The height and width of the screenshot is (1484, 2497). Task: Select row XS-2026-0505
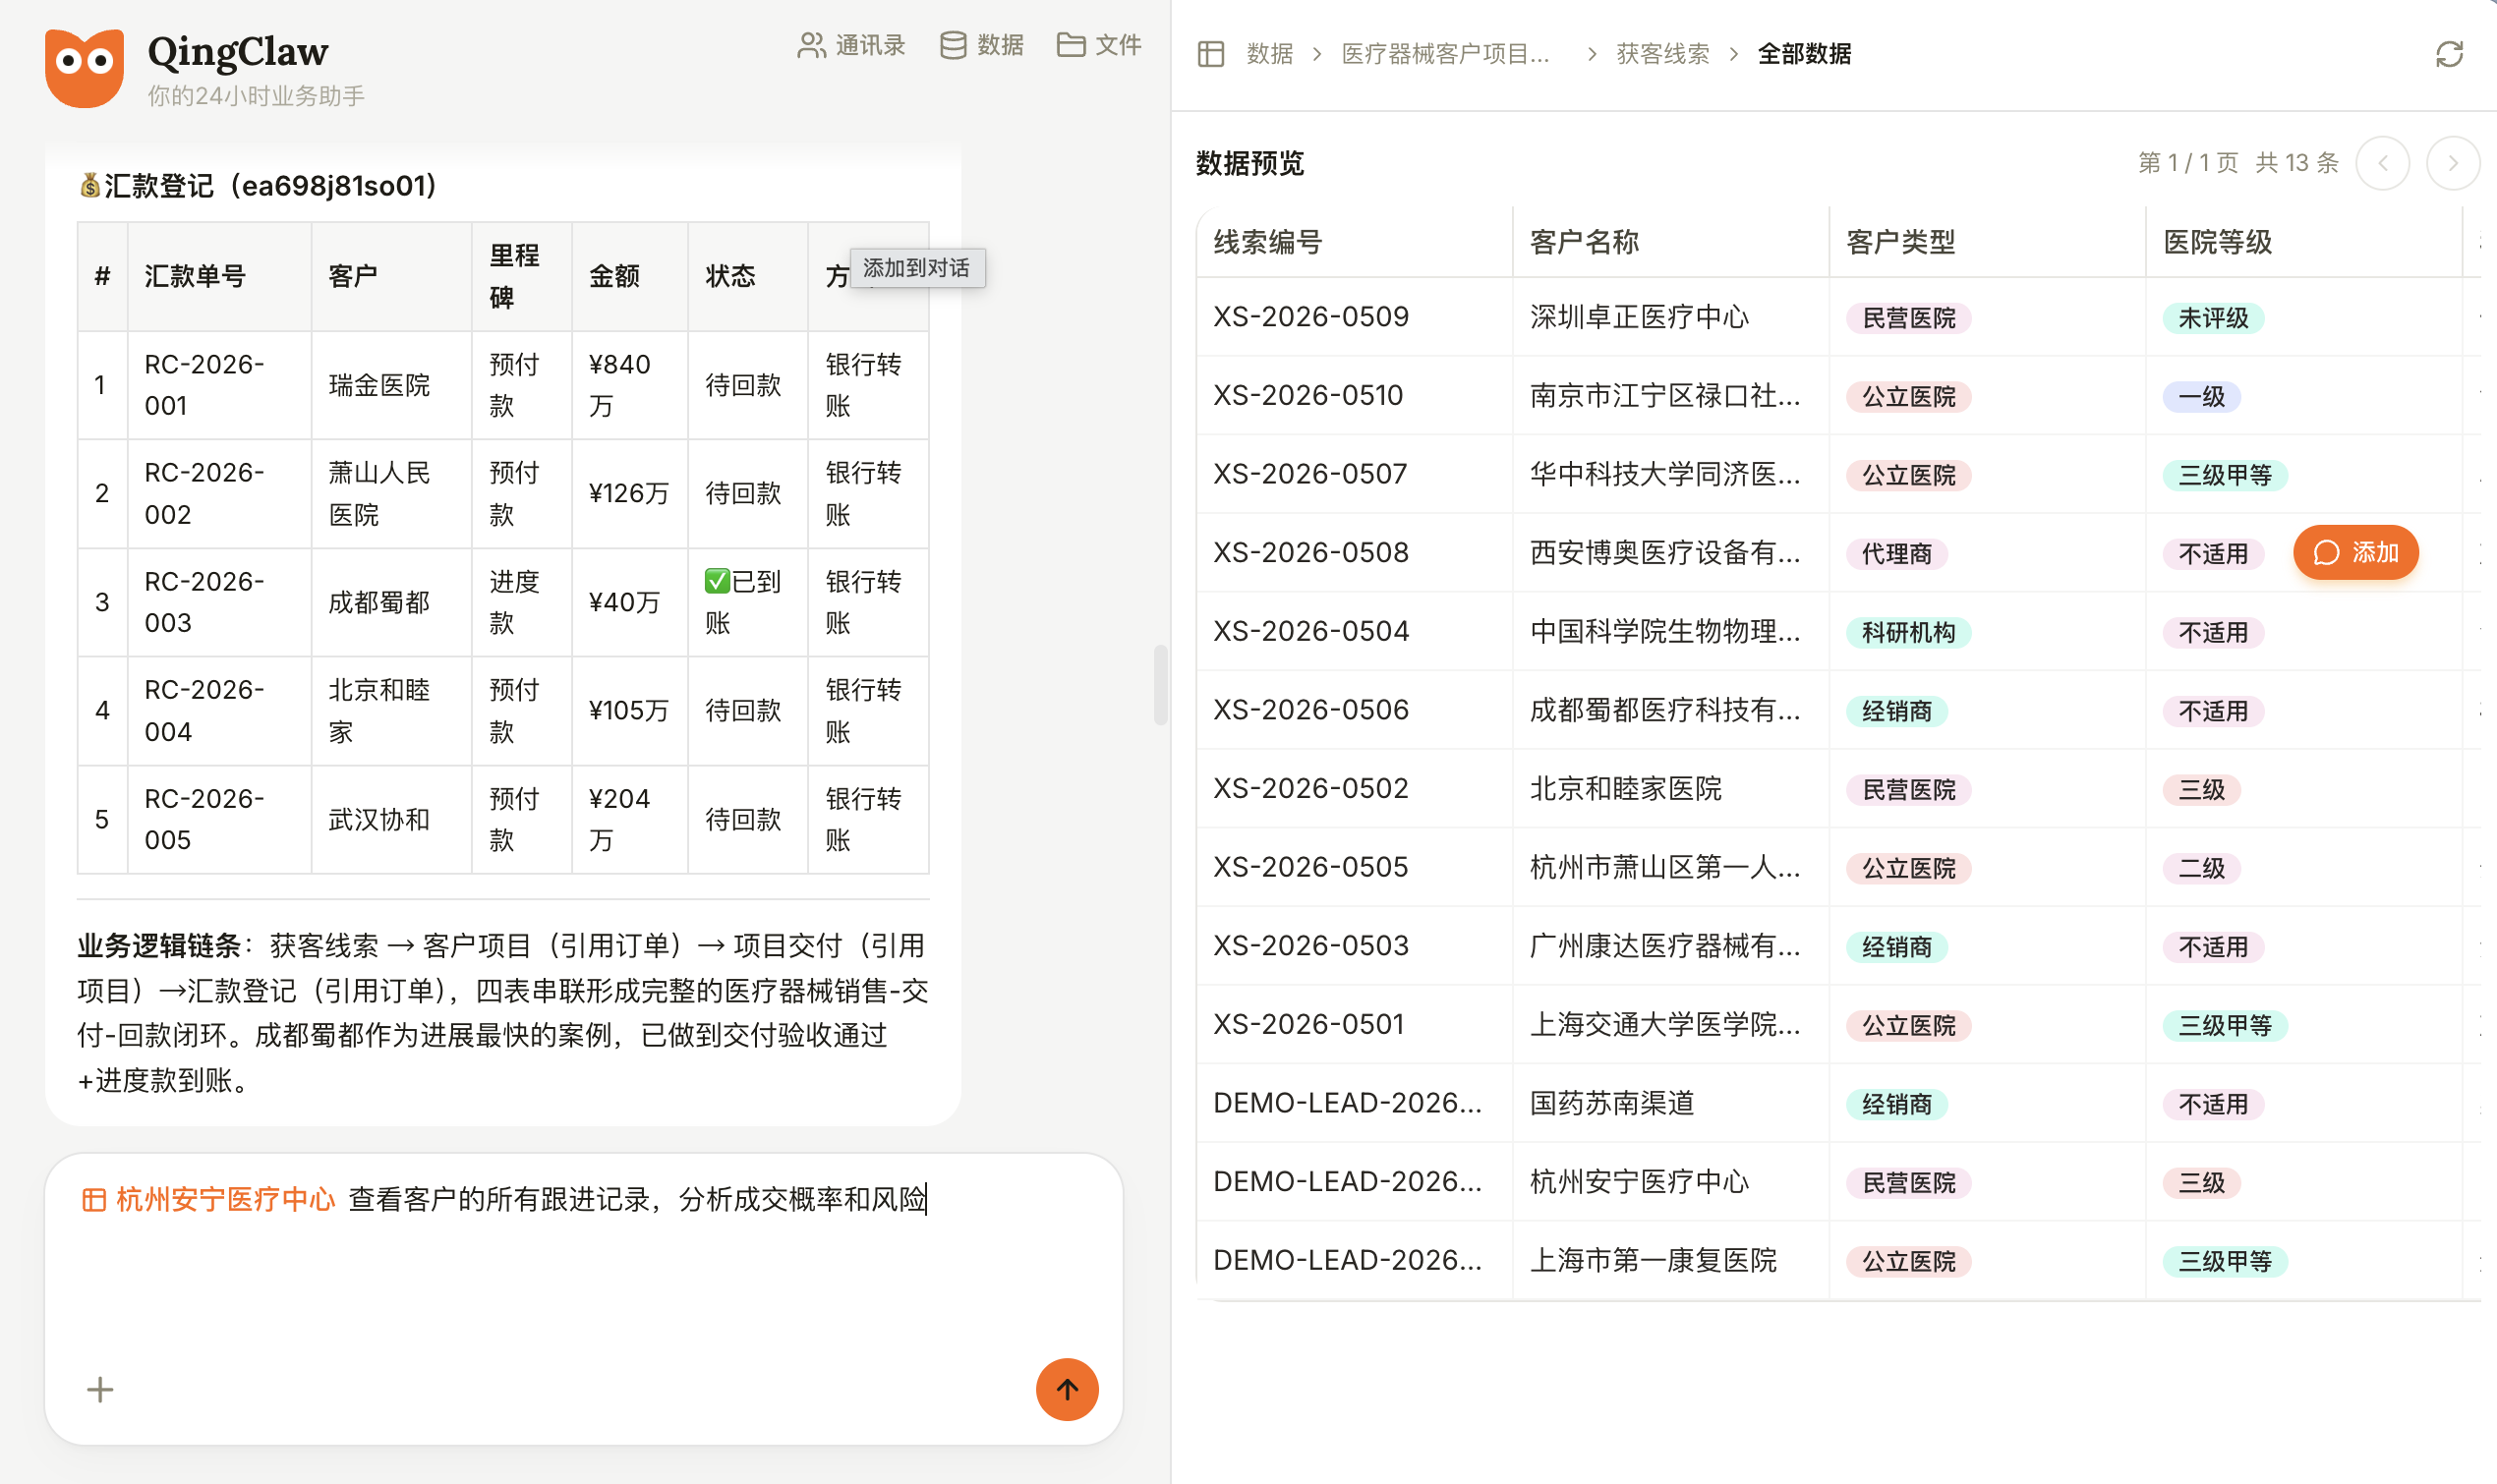tap(1838, 867)
